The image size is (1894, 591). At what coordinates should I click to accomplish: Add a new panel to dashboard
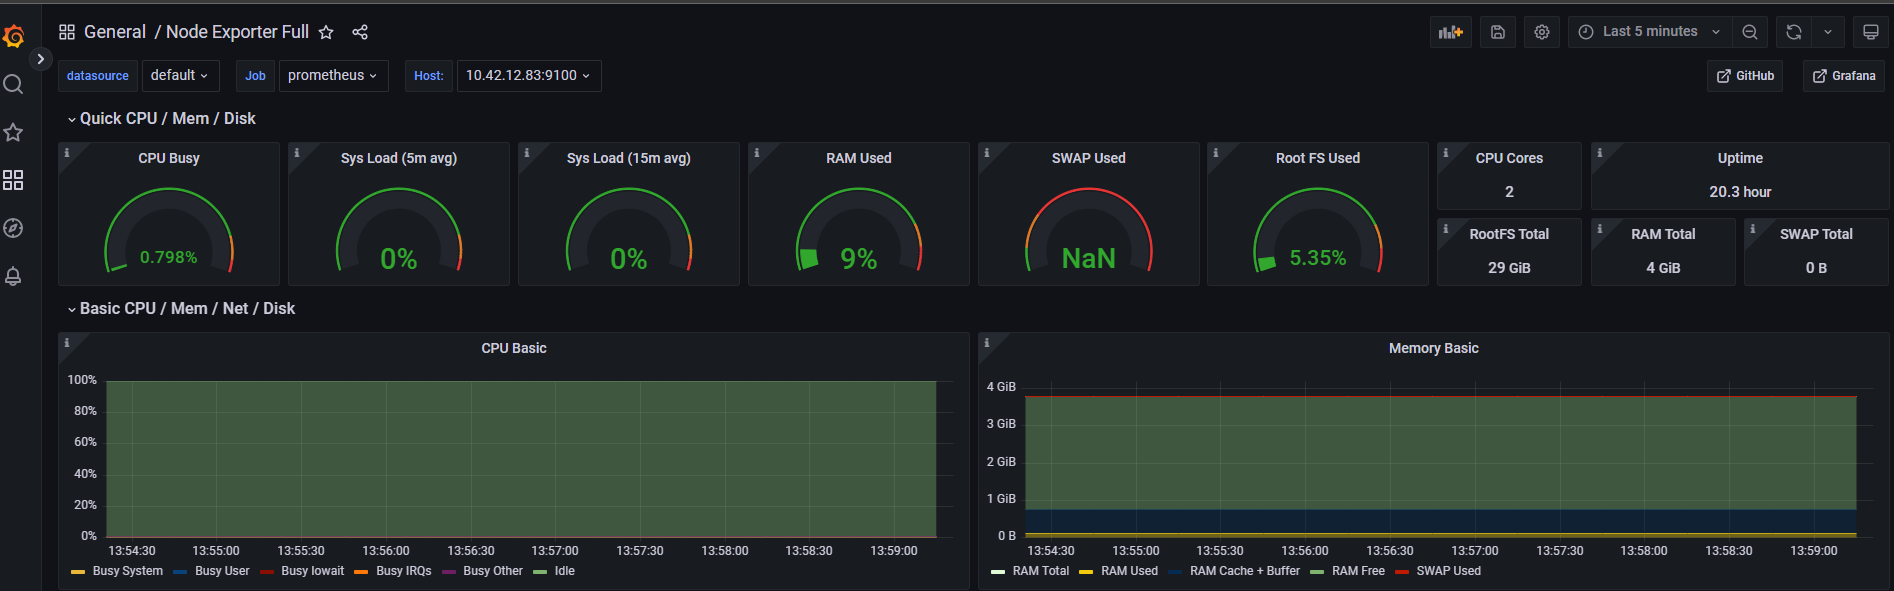[x=1451, y=32]
